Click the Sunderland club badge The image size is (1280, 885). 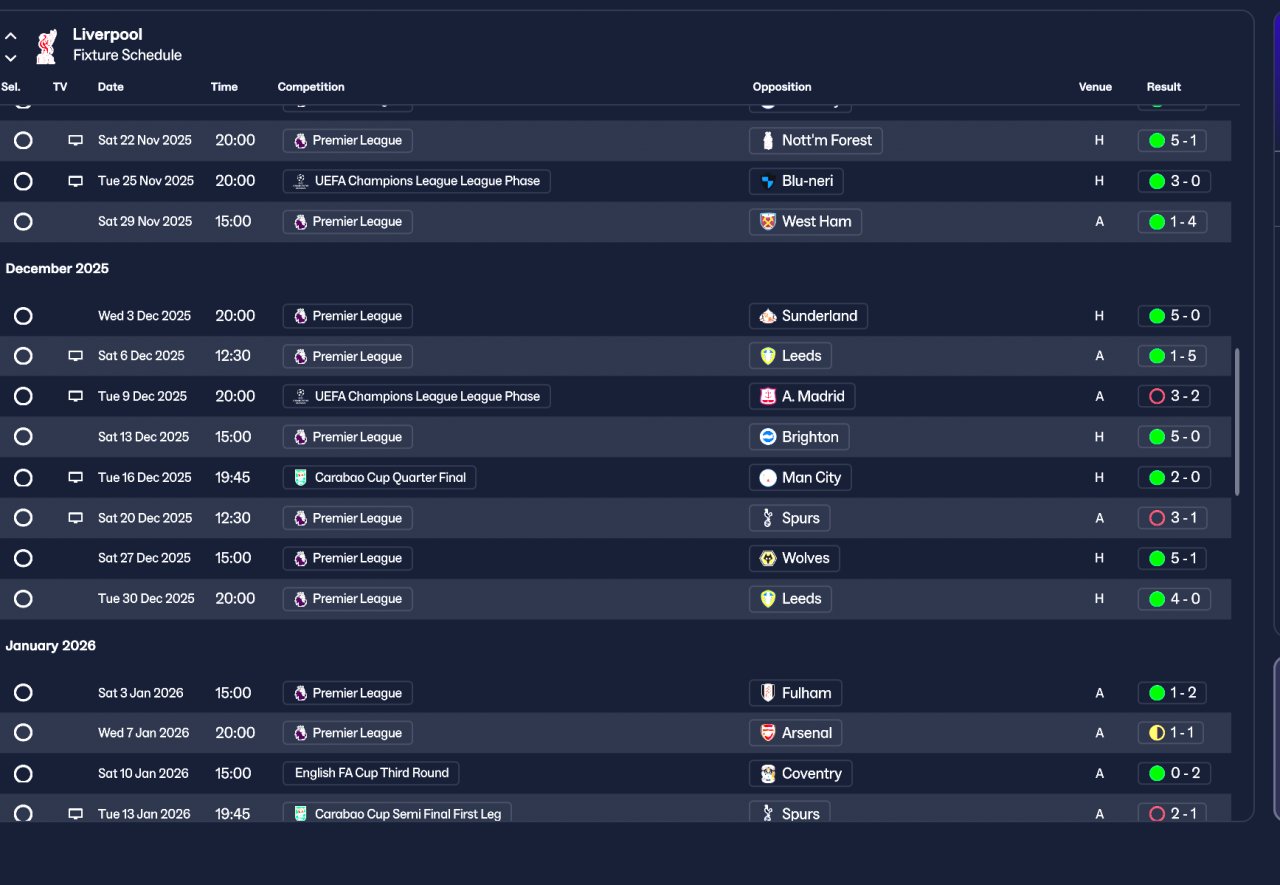pos(768,316)
